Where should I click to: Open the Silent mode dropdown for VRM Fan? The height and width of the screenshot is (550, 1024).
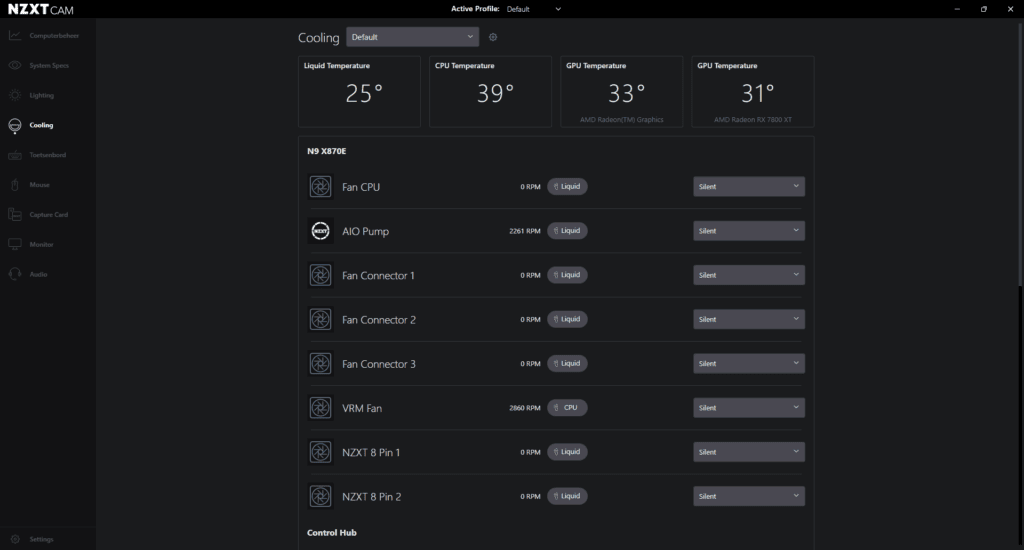pos(748,408)
